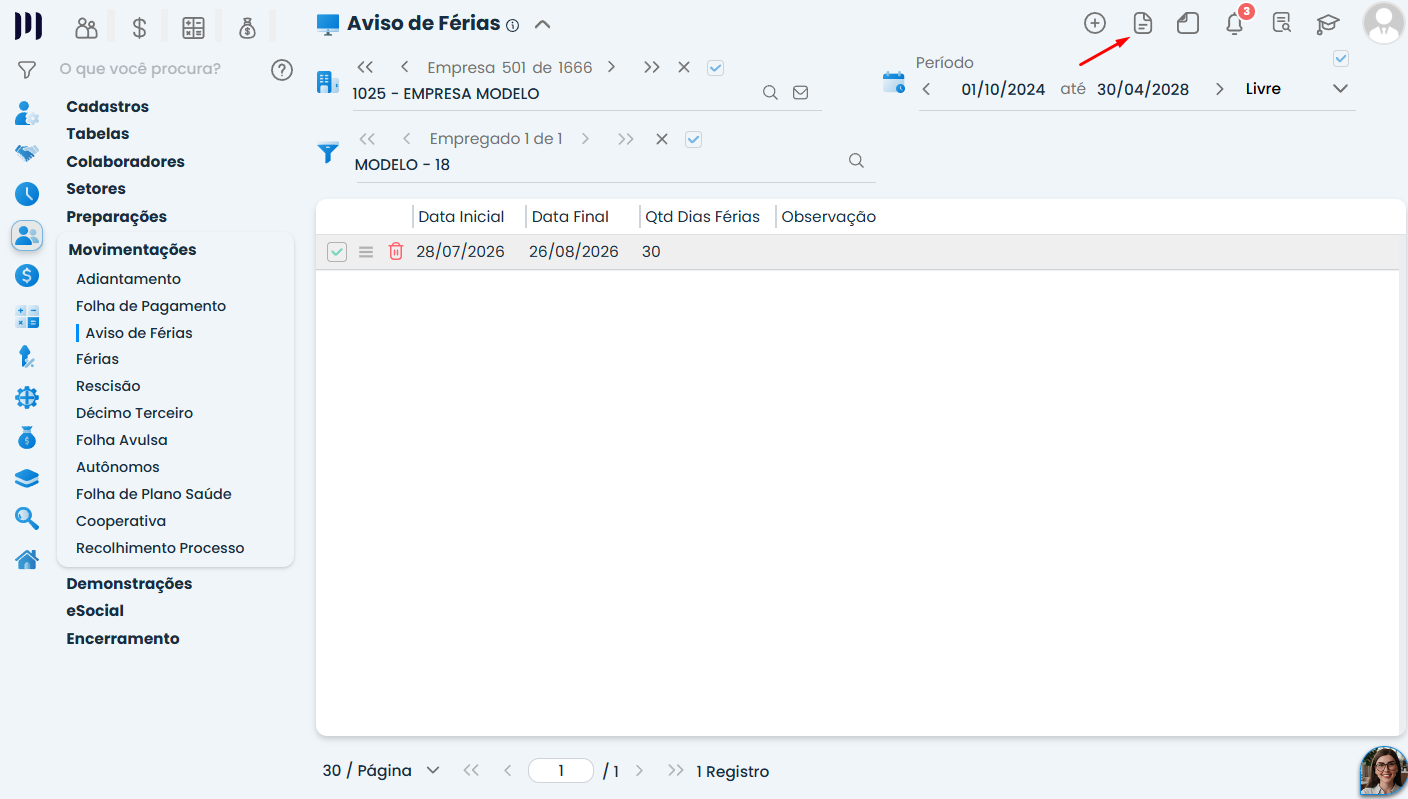Open the notifications bell icon
This screenshot has height=799, width=1408.
tap(1235, 23)
